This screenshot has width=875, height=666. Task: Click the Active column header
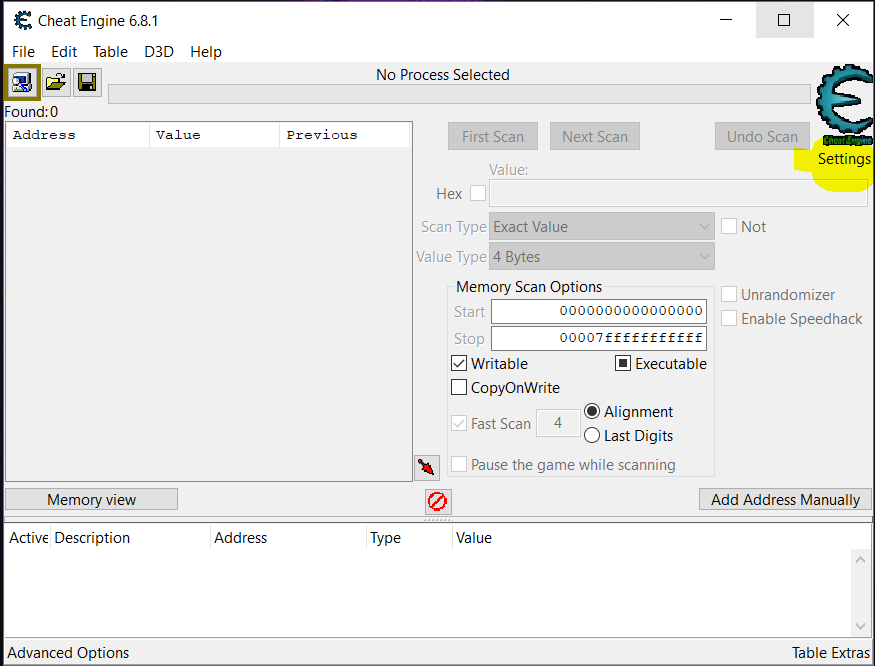click(x=28, y=538)
